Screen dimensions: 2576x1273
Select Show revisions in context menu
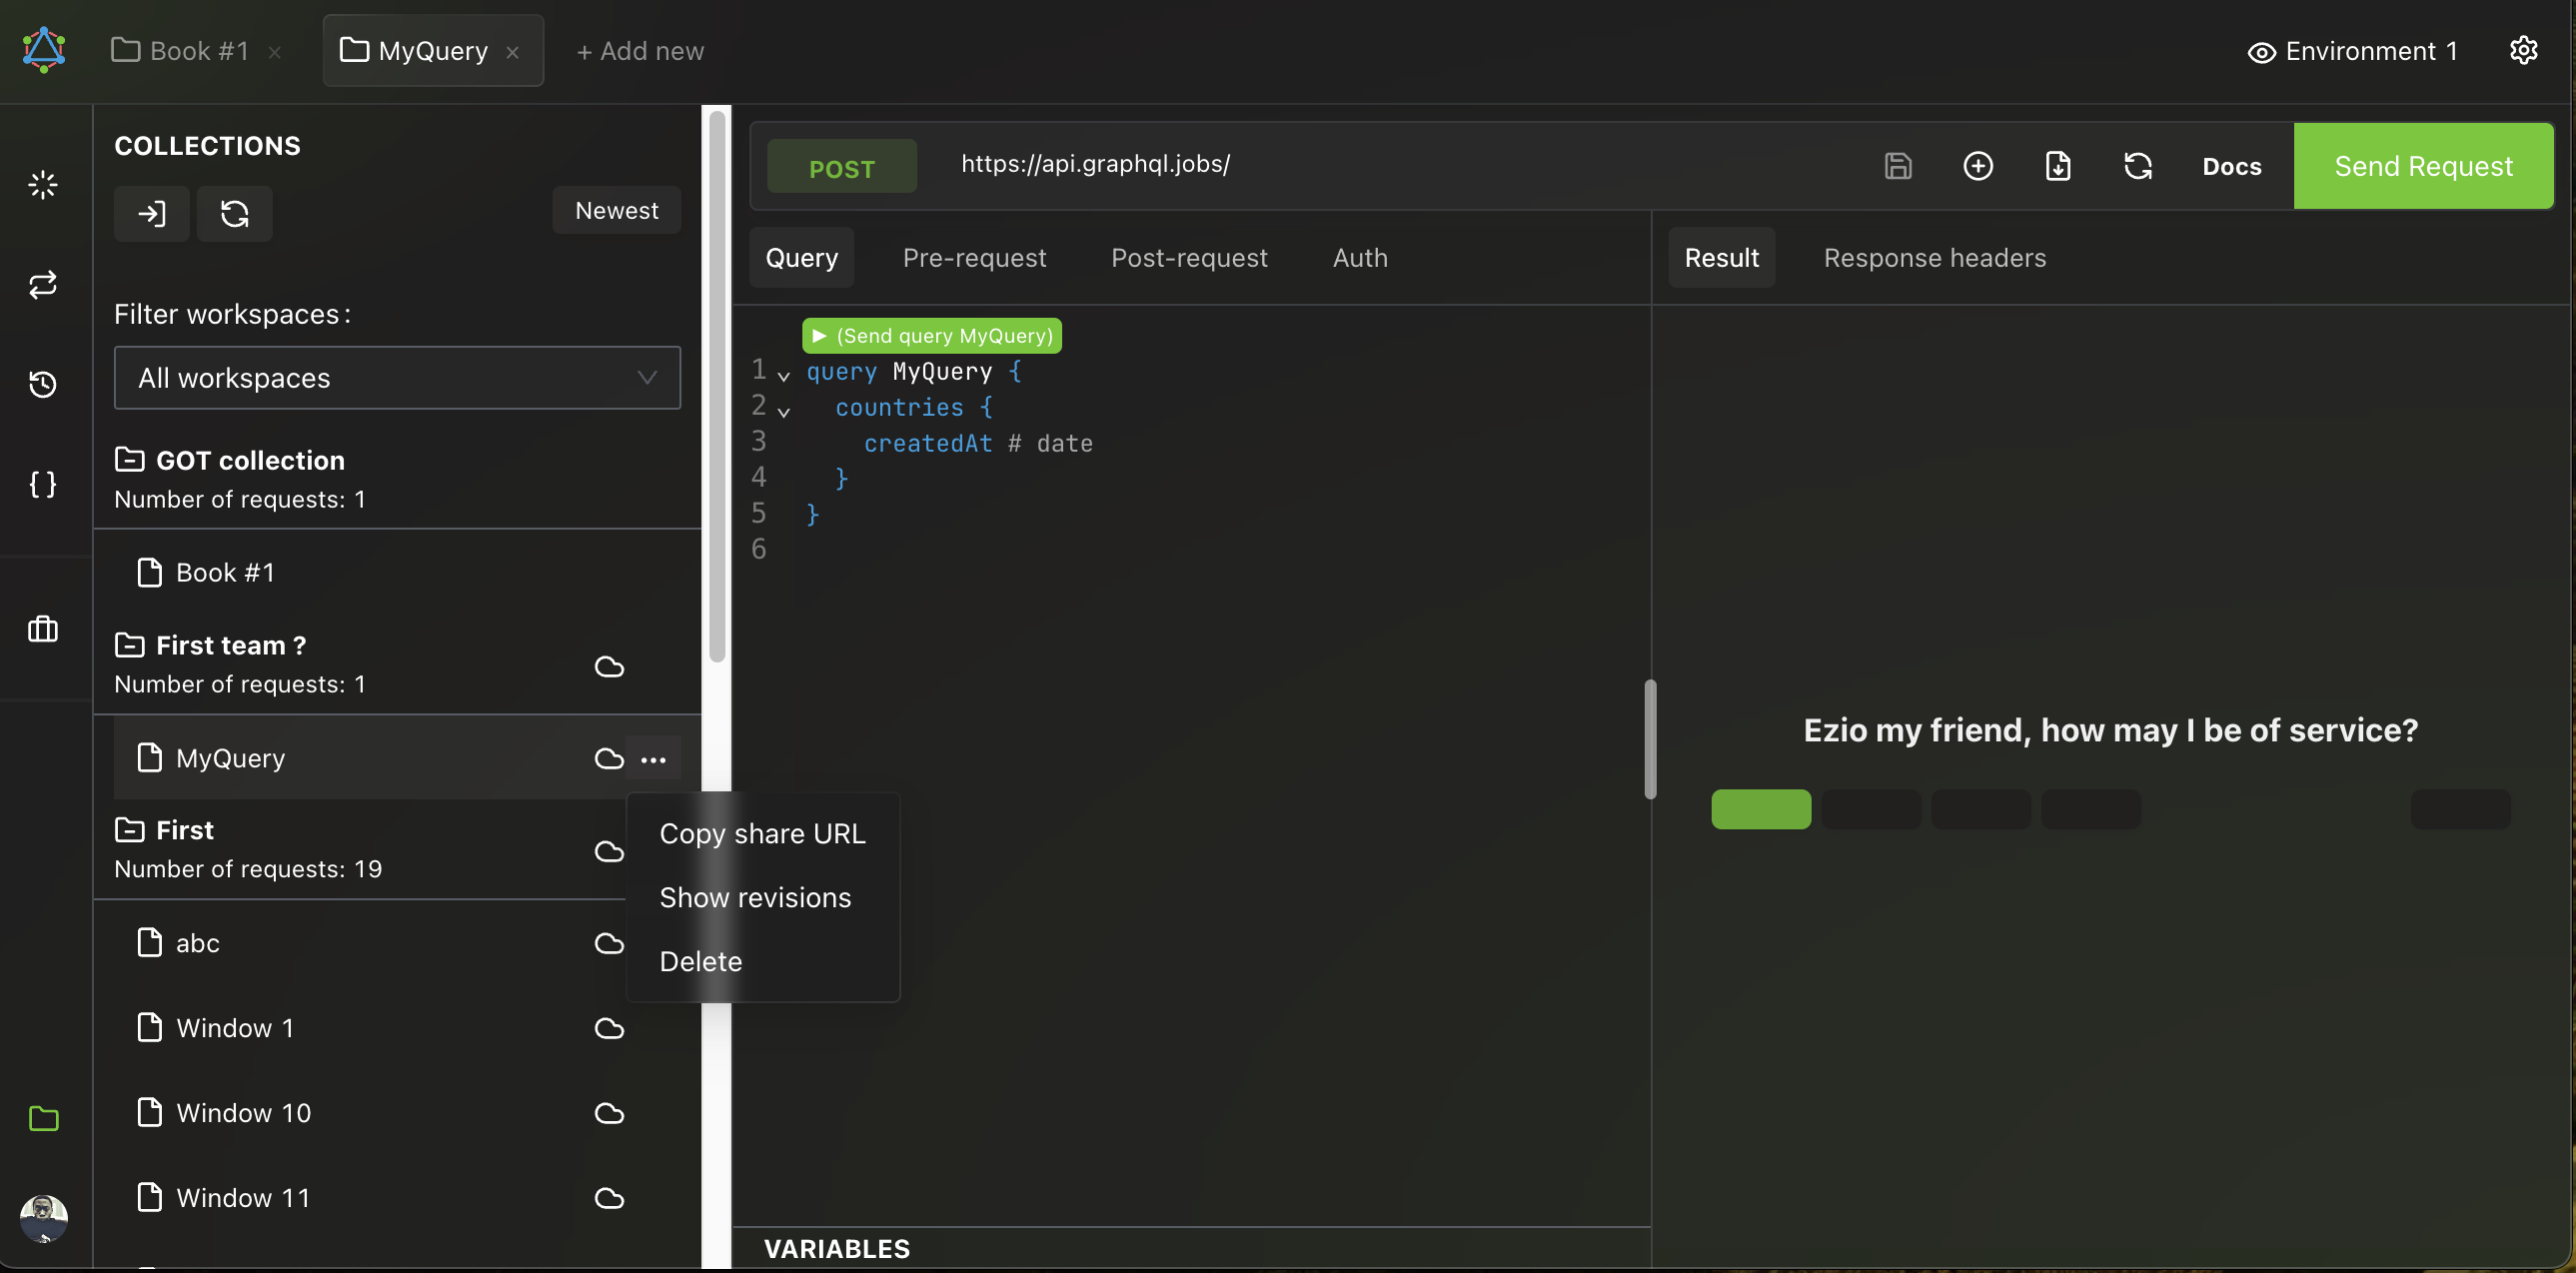(755, 897)
